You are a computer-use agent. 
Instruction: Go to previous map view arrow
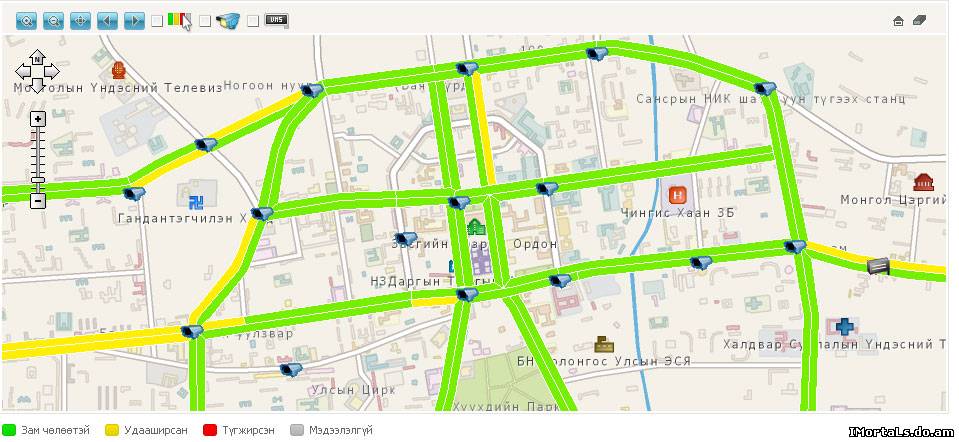click(x=107, y=21)
